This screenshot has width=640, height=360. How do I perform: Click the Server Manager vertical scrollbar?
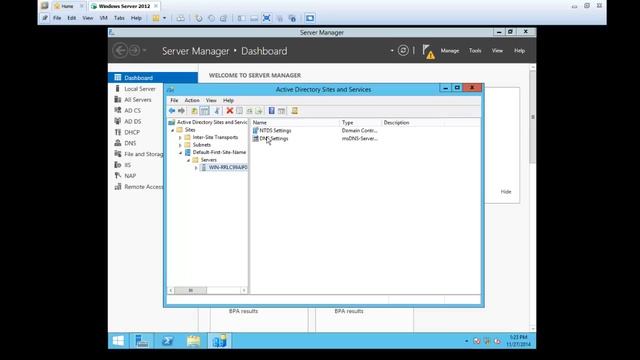click(x=532, y=116)
